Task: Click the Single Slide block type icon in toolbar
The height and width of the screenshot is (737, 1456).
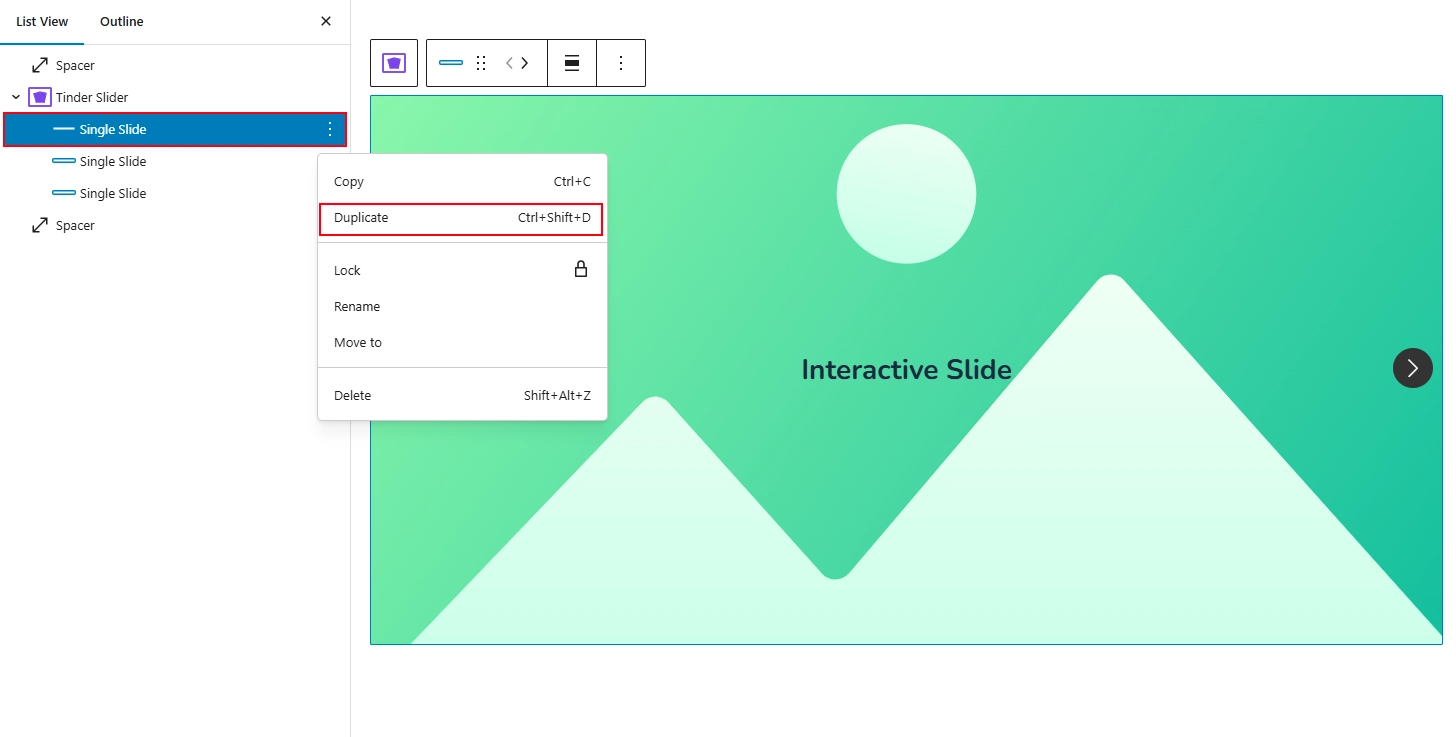Action: (451, 63)
